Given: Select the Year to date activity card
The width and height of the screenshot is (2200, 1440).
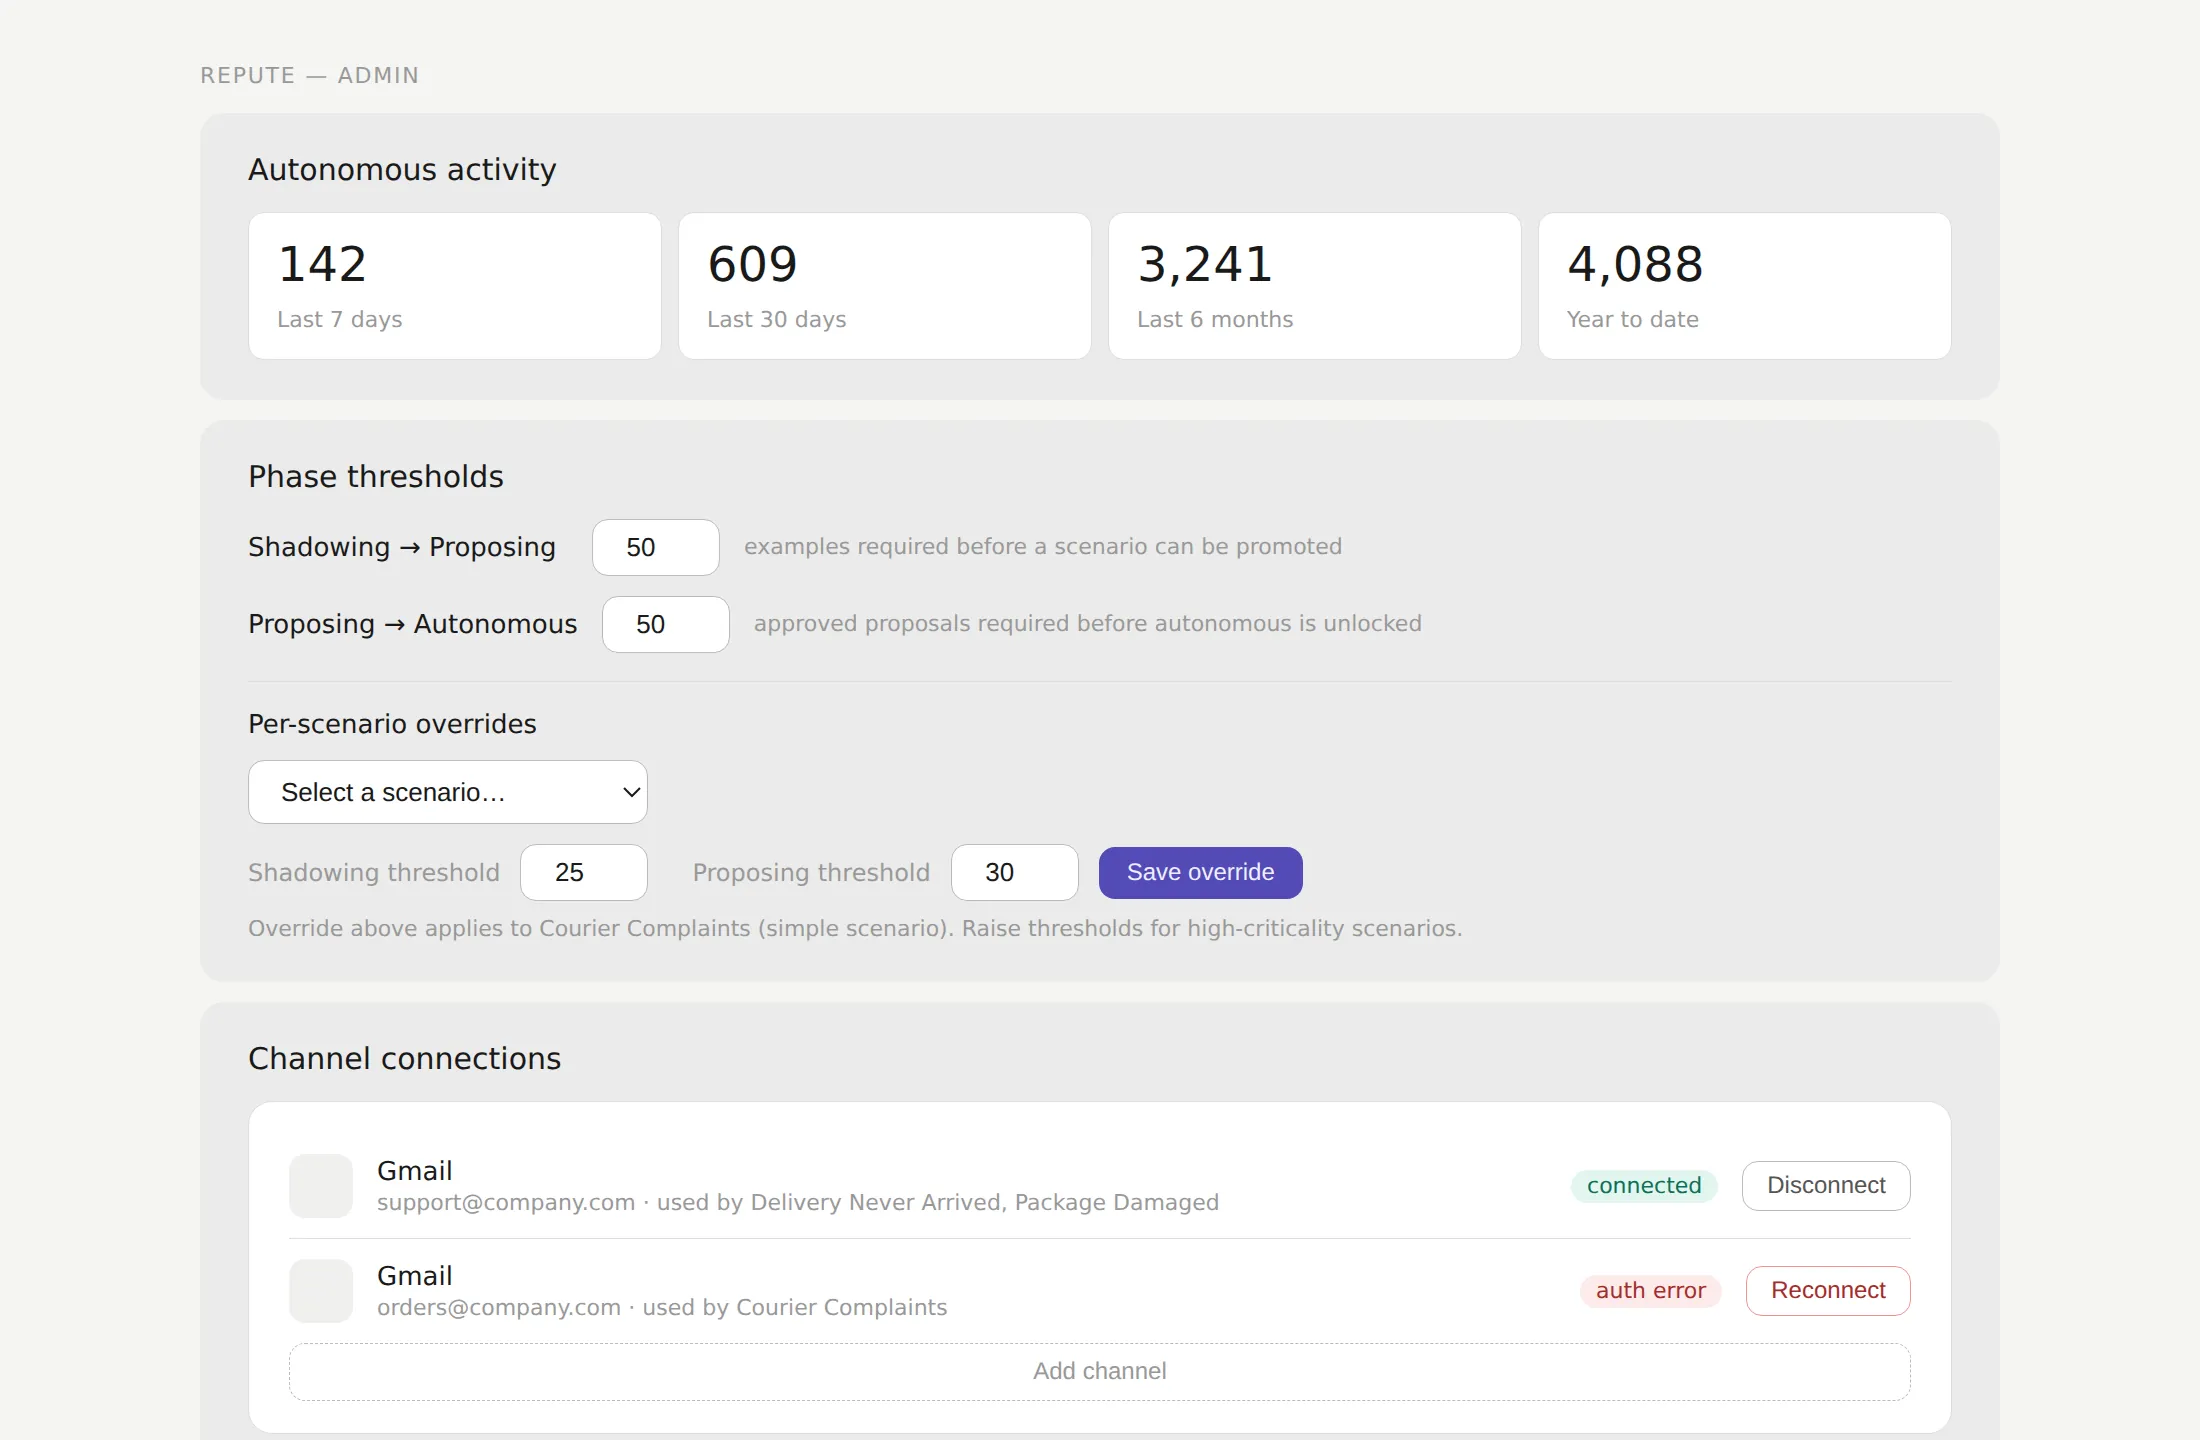Looking at the screenshot, I should click(x=1745, y=286).
